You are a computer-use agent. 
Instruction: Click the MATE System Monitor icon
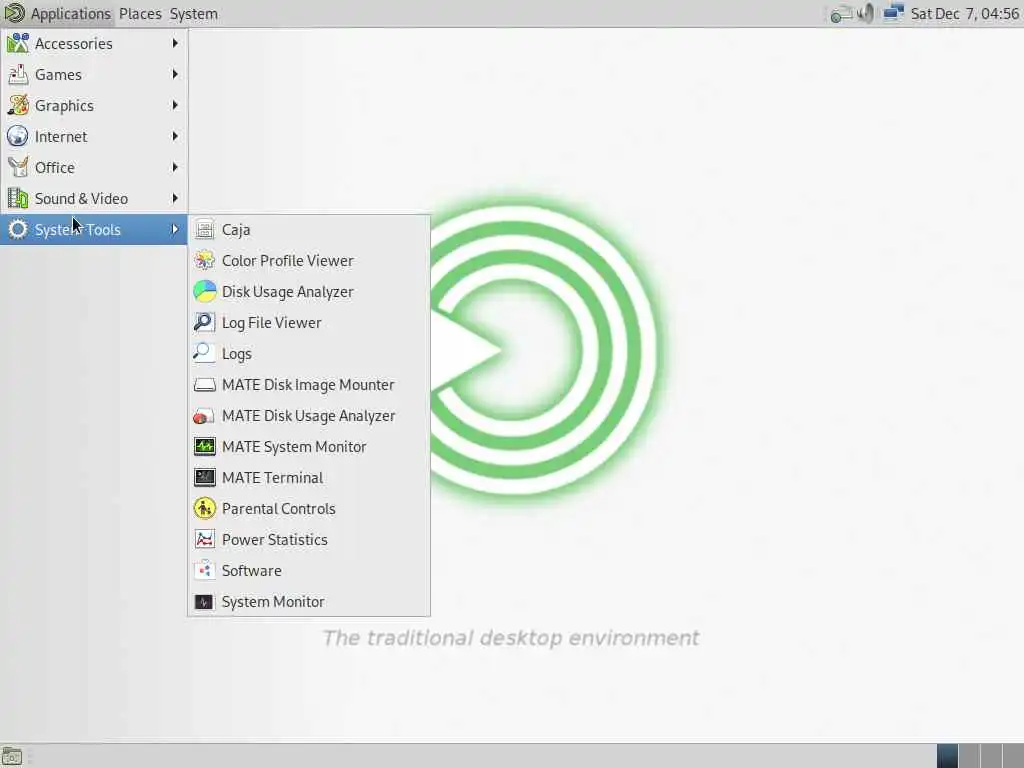pos(204,447)
